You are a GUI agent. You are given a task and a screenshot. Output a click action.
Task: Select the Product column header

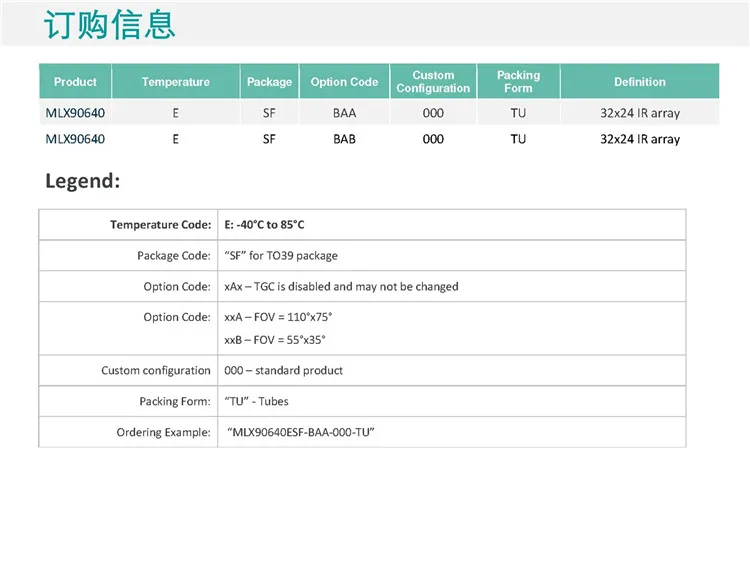point(75,82)
